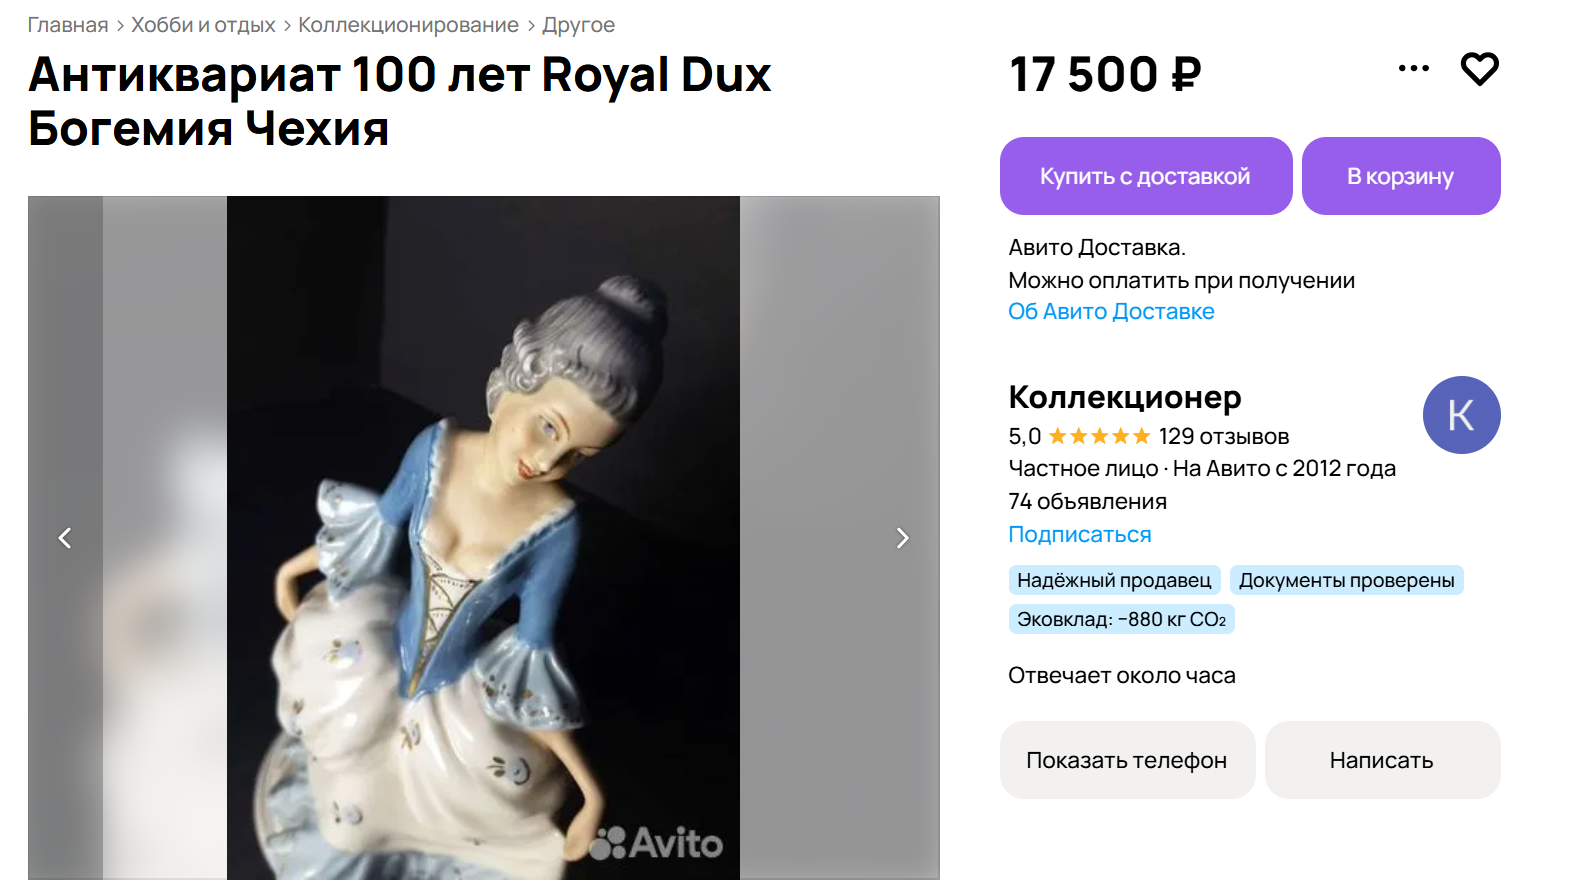Viewport: 1575px width, 896px height.
Task: Open seller avatar with letter K
Action: 1461,415
